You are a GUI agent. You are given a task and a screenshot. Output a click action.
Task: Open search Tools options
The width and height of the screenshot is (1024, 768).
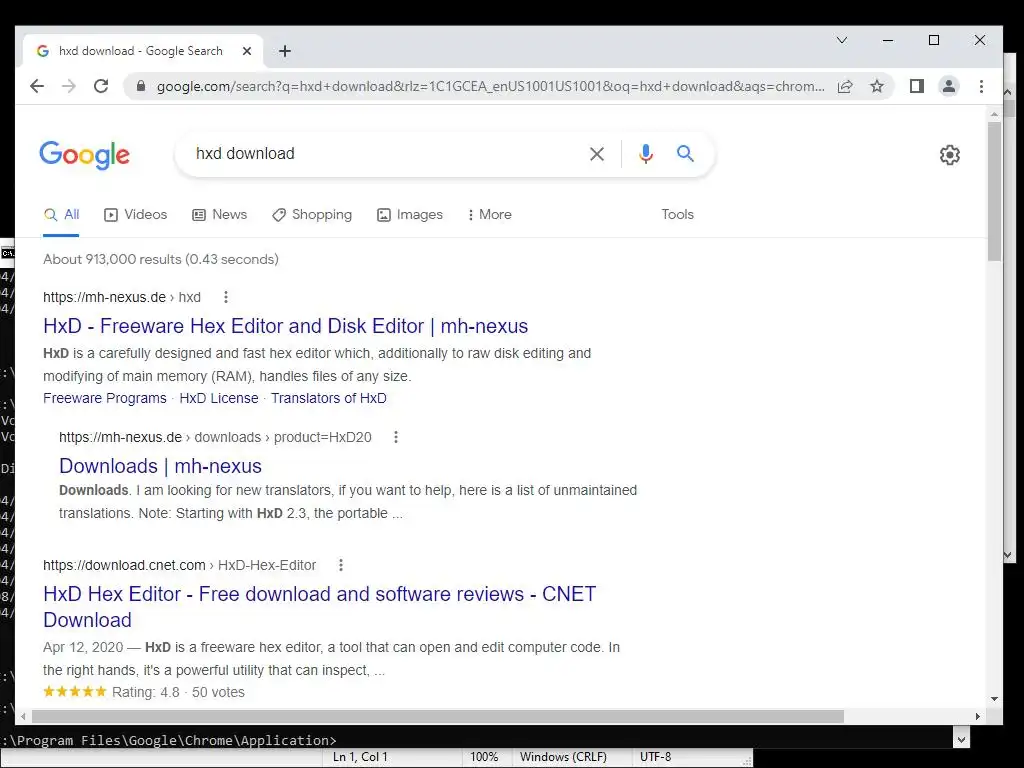pyautogui.click(x=677, y=214)
